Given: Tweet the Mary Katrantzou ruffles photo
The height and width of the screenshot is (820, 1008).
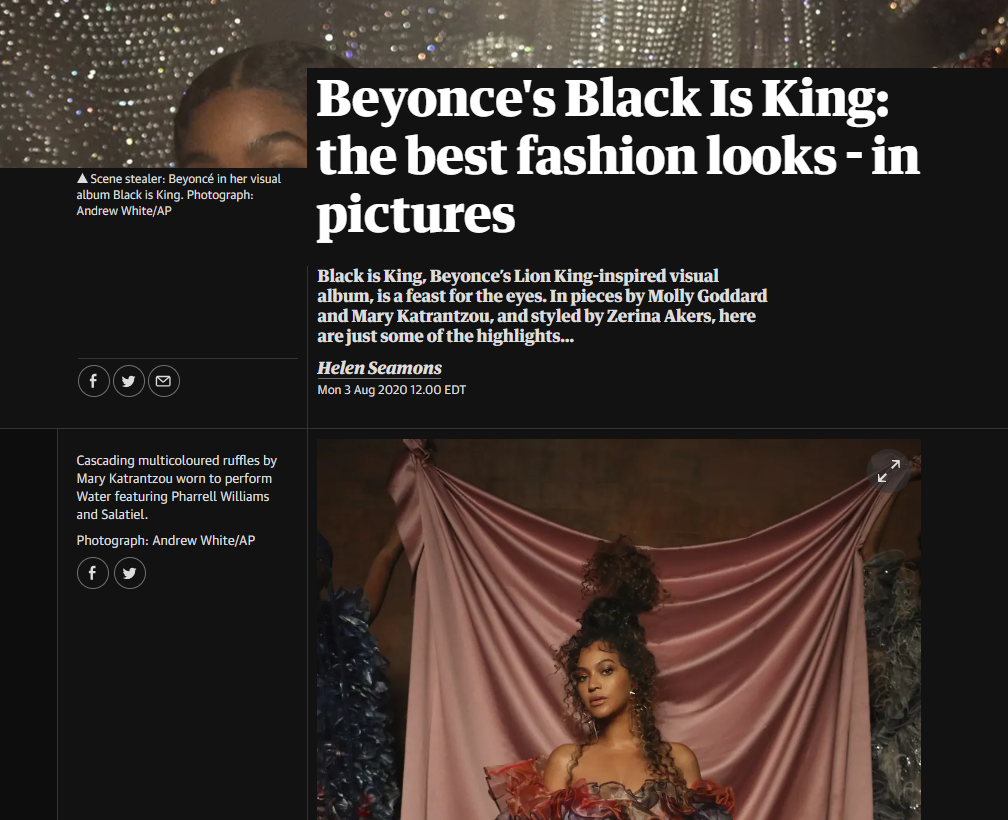Looking at the screenshot, I should [129, 572].
